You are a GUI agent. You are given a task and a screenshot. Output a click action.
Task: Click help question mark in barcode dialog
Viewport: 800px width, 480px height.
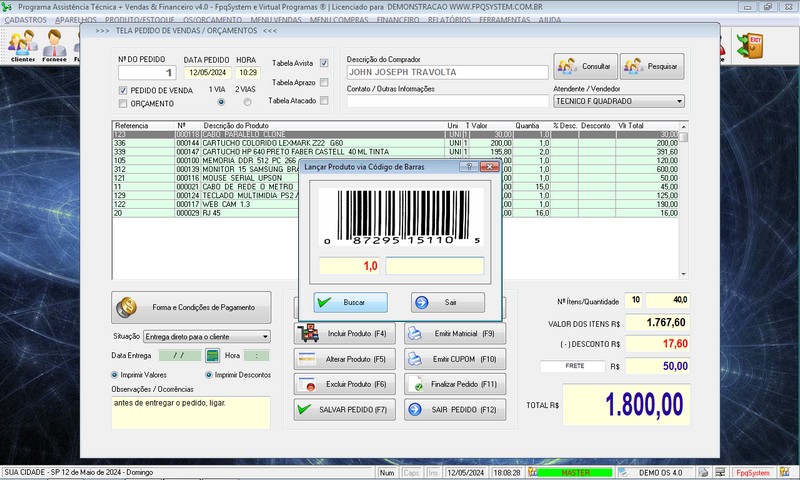469,167
